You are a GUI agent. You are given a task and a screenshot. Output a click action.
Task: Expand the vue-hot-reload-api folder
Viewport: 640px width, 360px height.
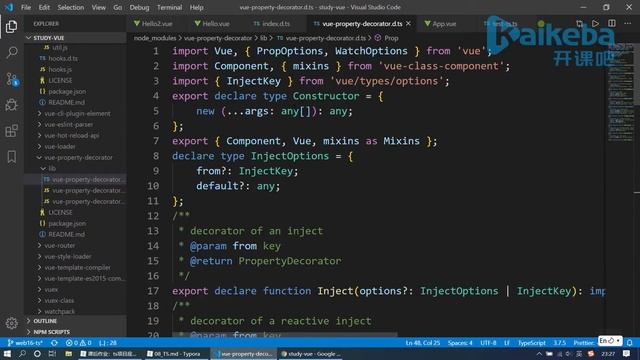tap(71, 136)
